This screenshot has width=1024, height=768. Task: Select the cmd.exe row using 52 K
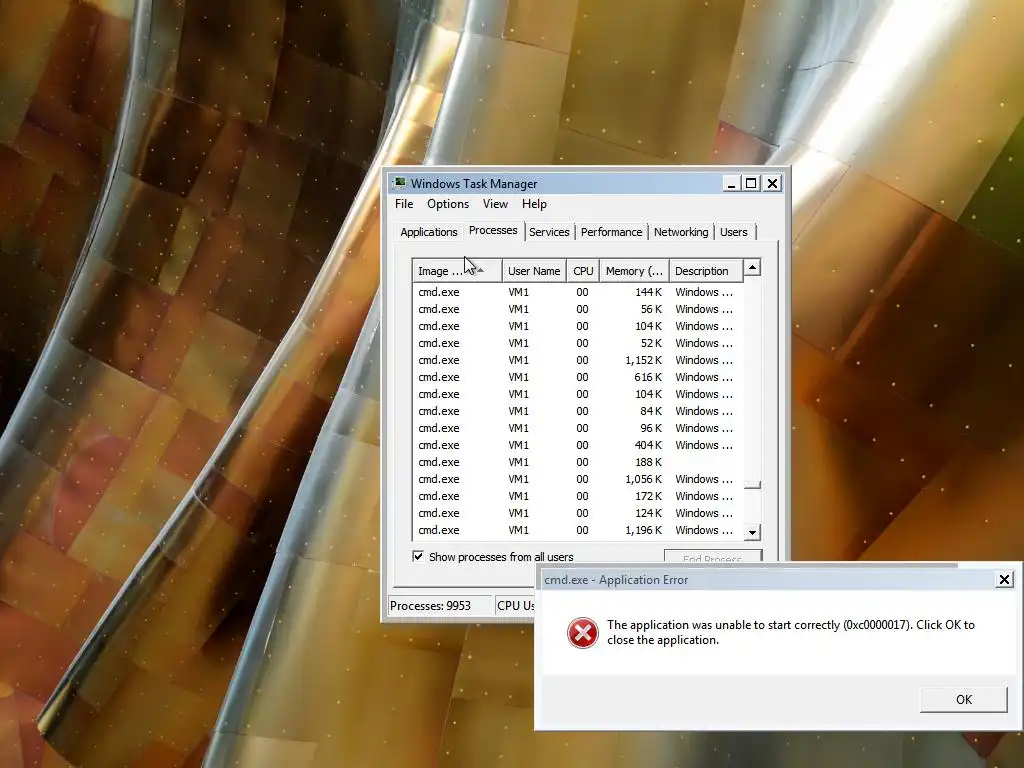pos(577,343)
